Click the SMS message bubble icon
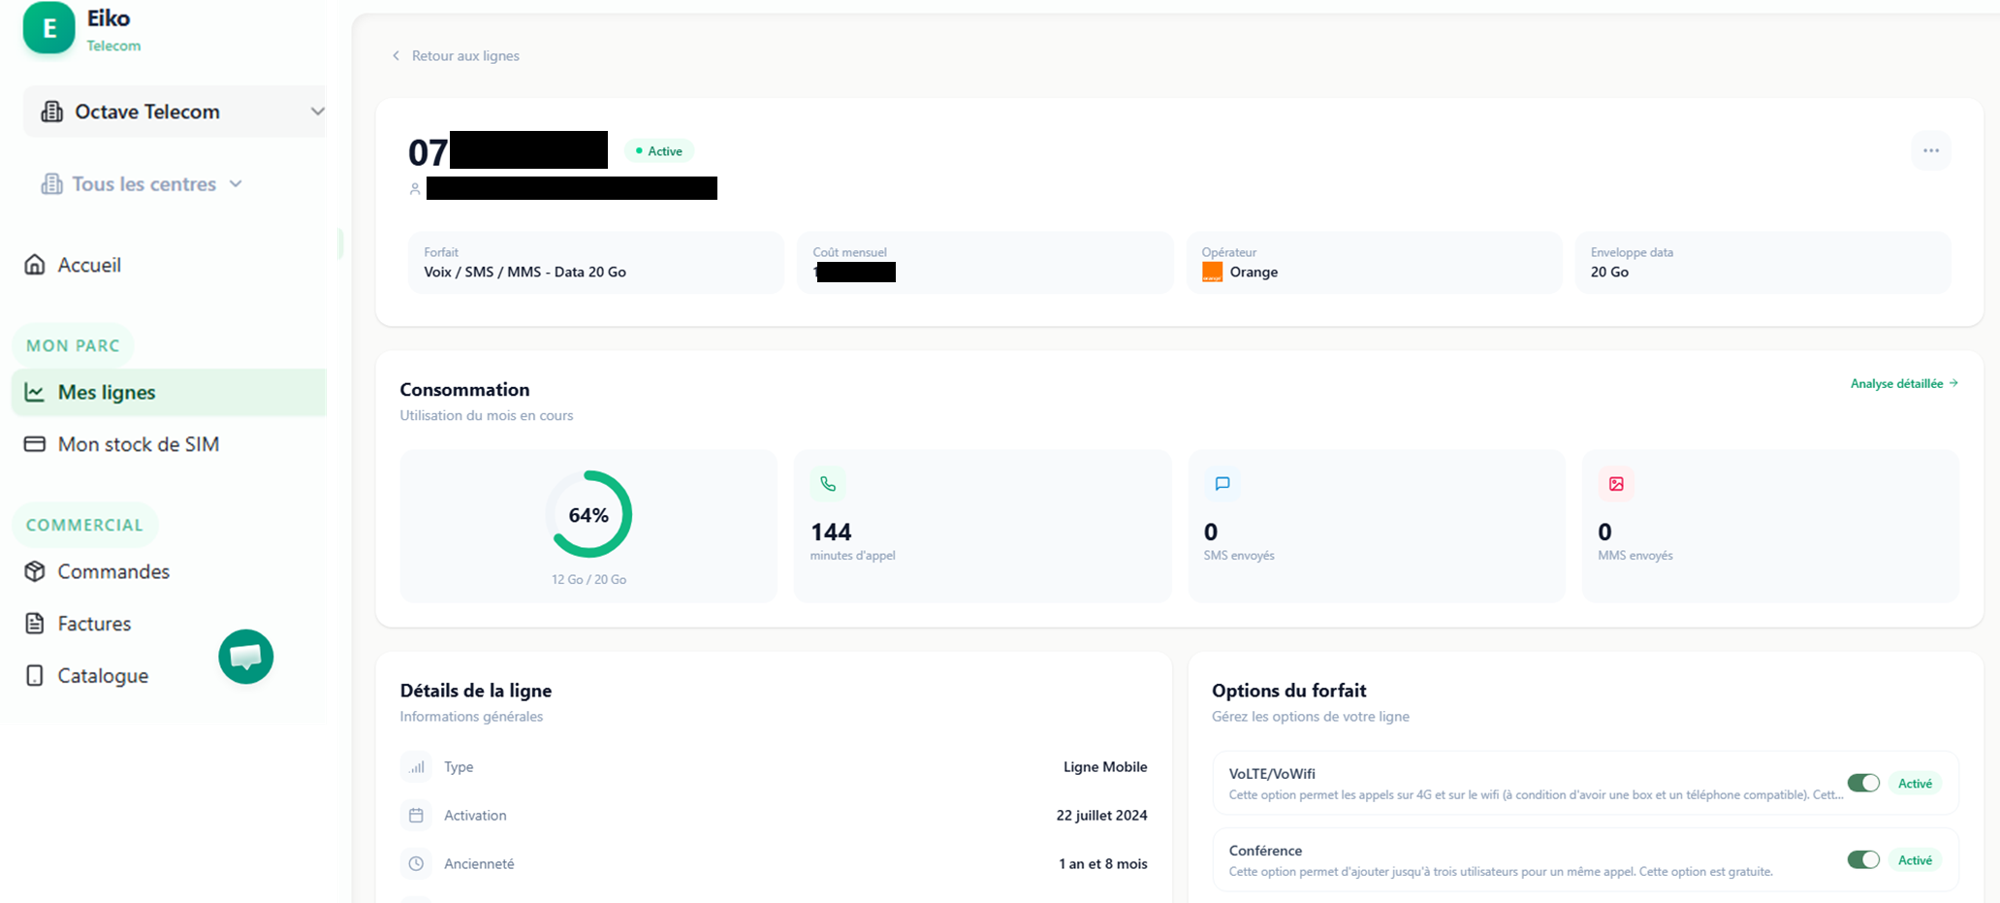Viewport: 2000px width, 903px height. 1222,484
